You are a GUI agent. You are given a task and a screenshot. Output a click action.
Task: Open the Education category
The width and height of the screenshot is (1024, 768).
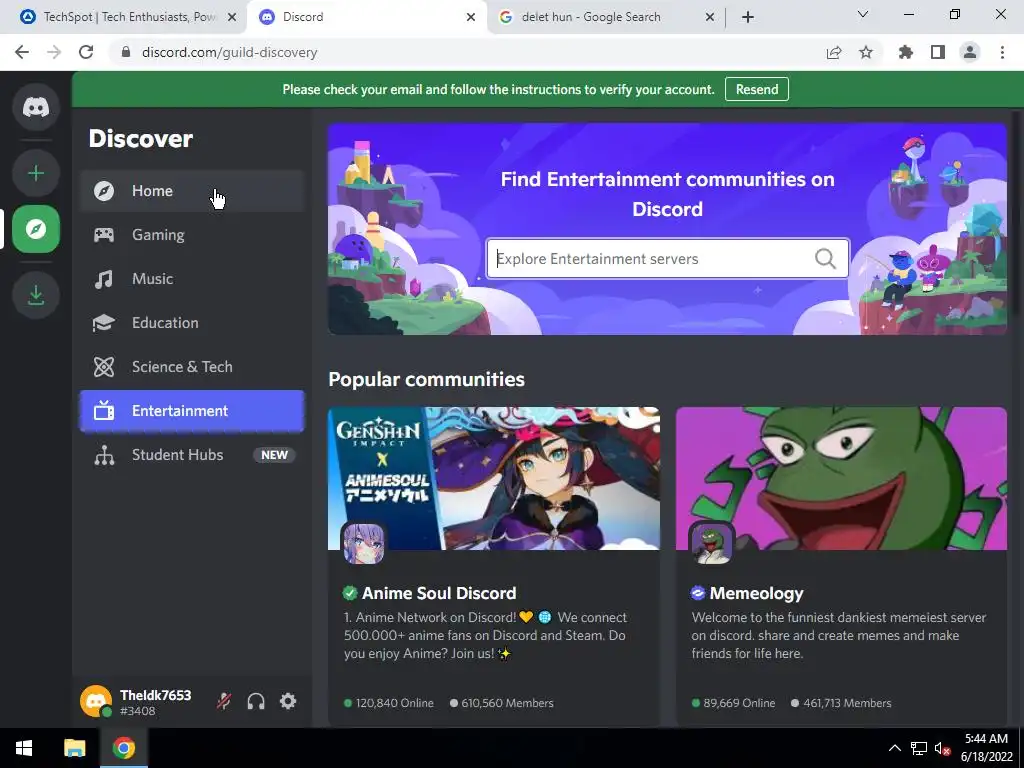tap(192, 323)
